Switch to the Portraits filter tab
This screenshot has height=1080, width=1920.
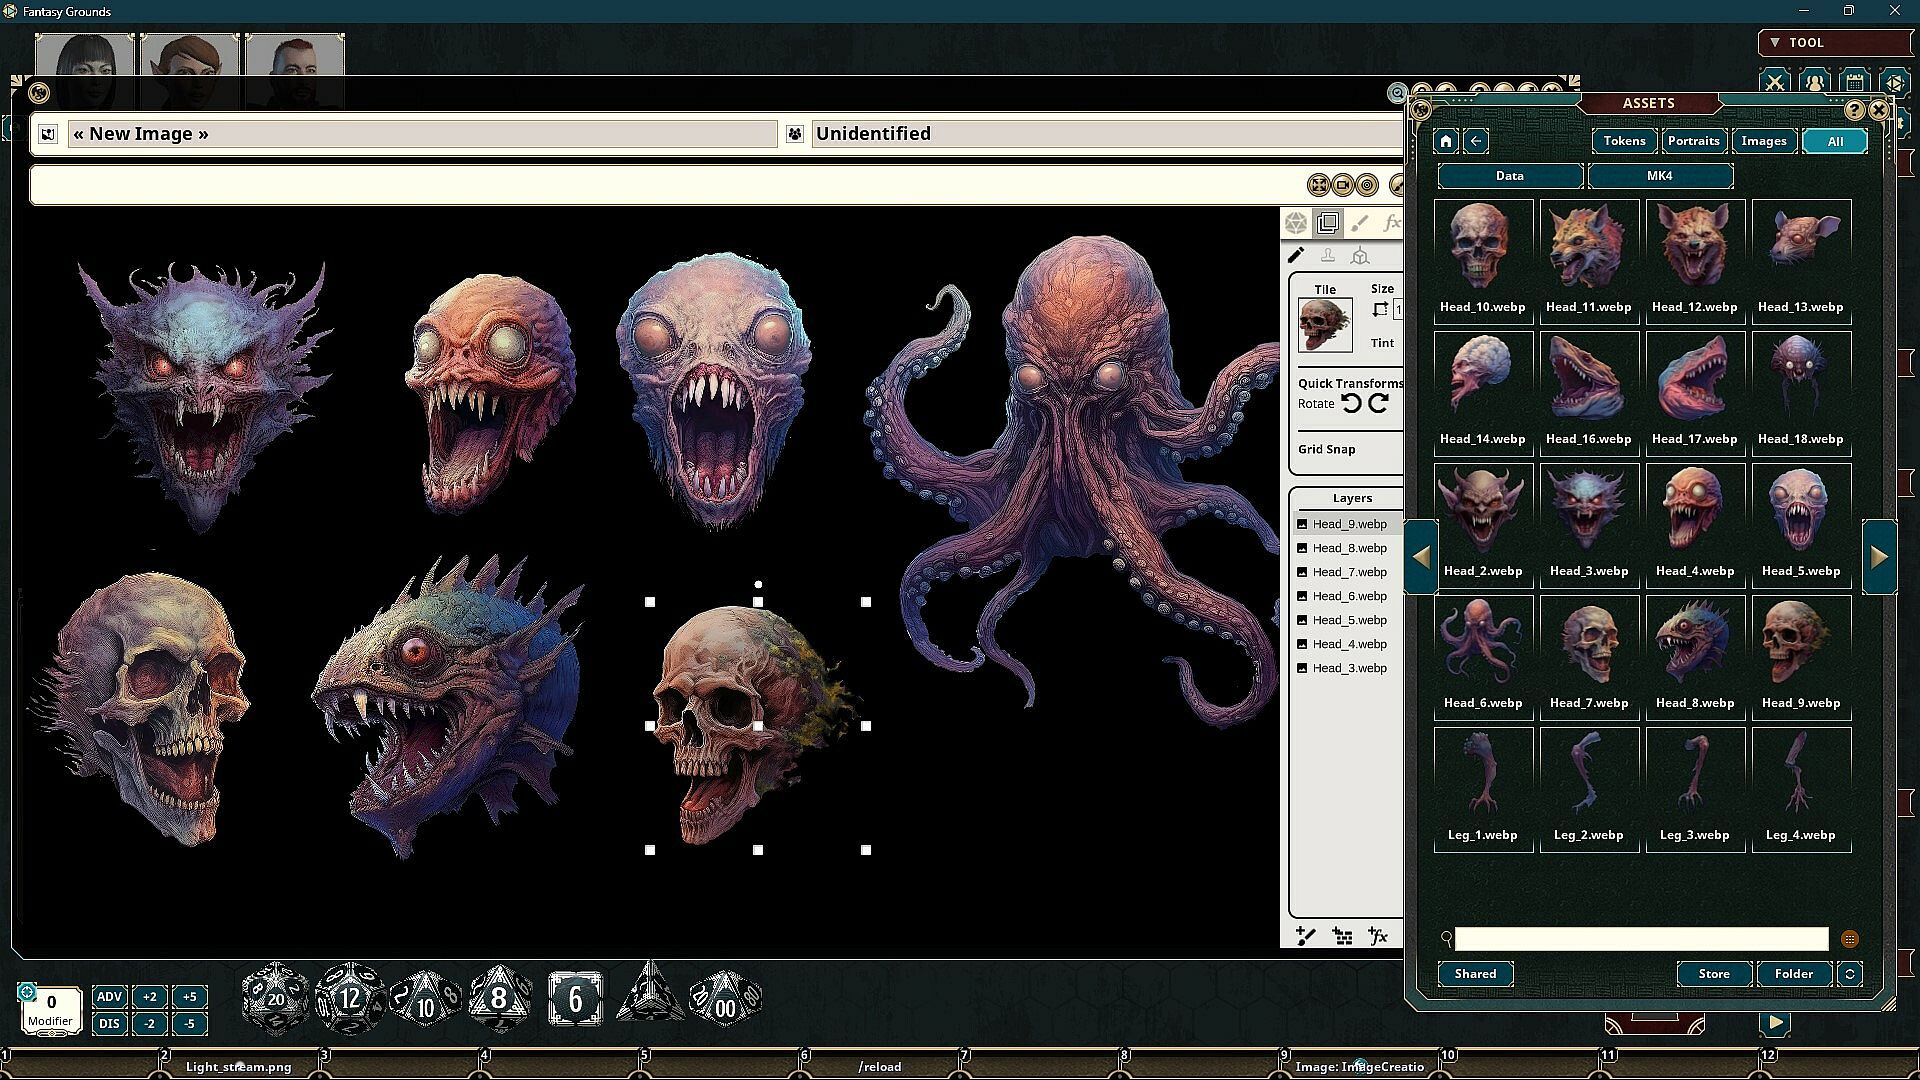[1693, 141]
